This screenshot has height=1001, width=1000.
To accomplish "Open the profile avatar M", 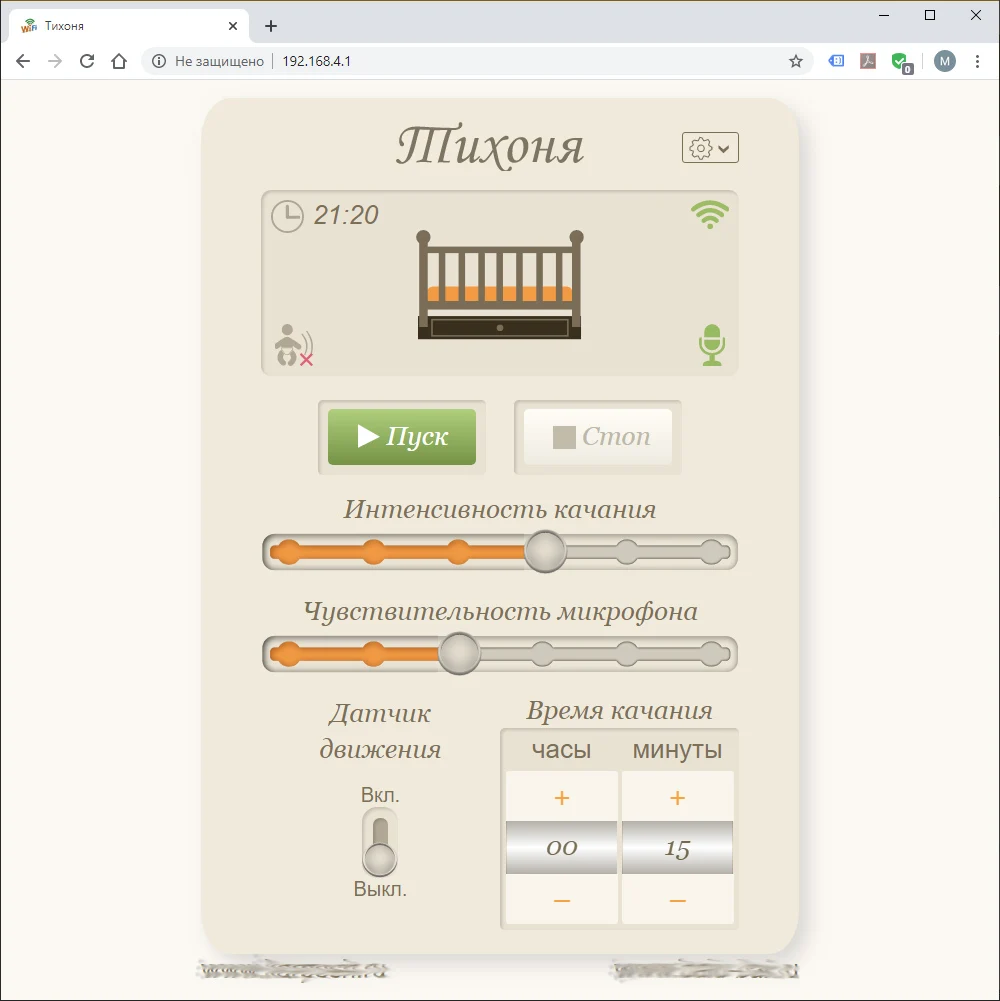I will (944, 61).
